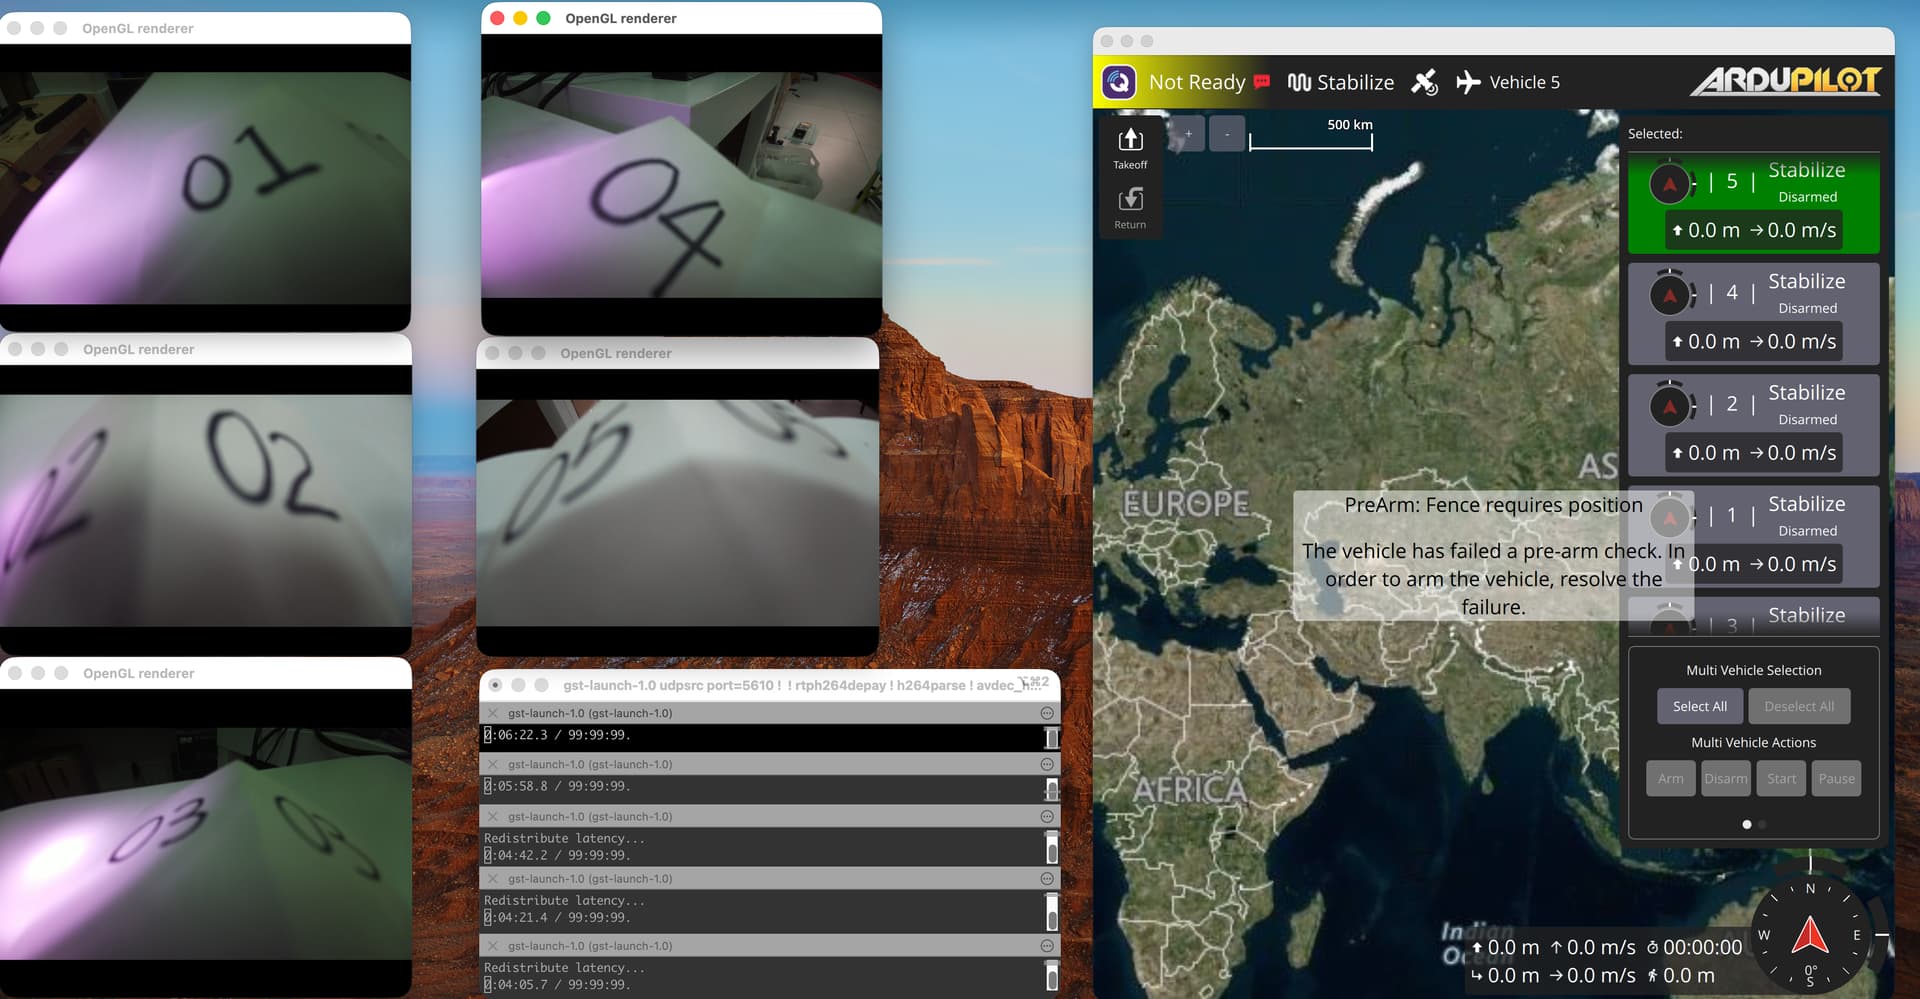The image size is (1920, 999).
Task: Click the Disarm multi-vehicle action button
Action: click(1726, 778)
